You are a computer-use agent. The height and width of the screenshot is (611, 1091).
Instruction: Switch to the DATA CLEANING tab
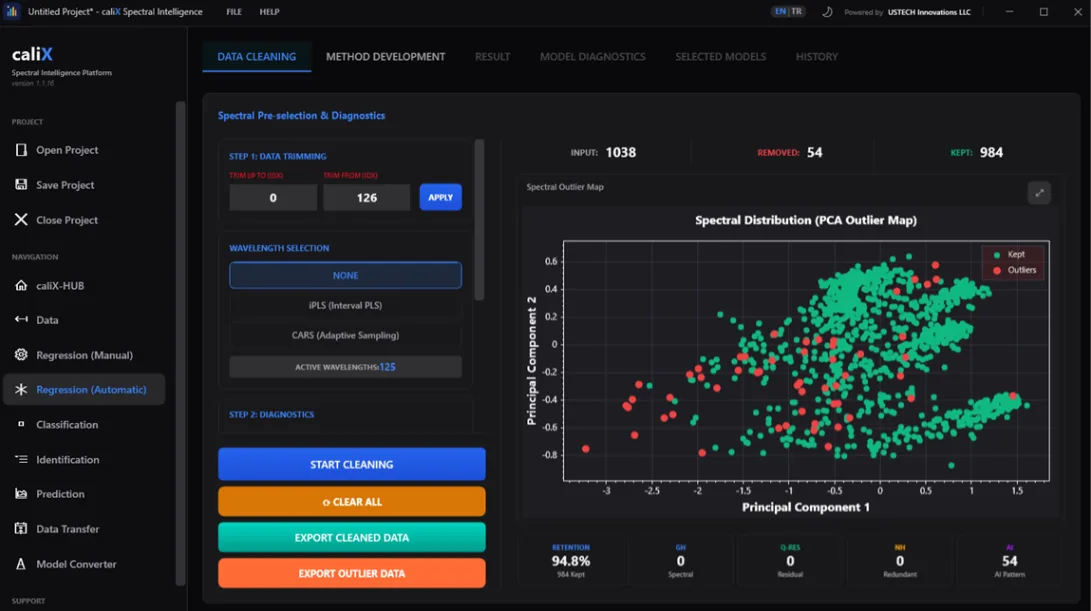[257, 56]
